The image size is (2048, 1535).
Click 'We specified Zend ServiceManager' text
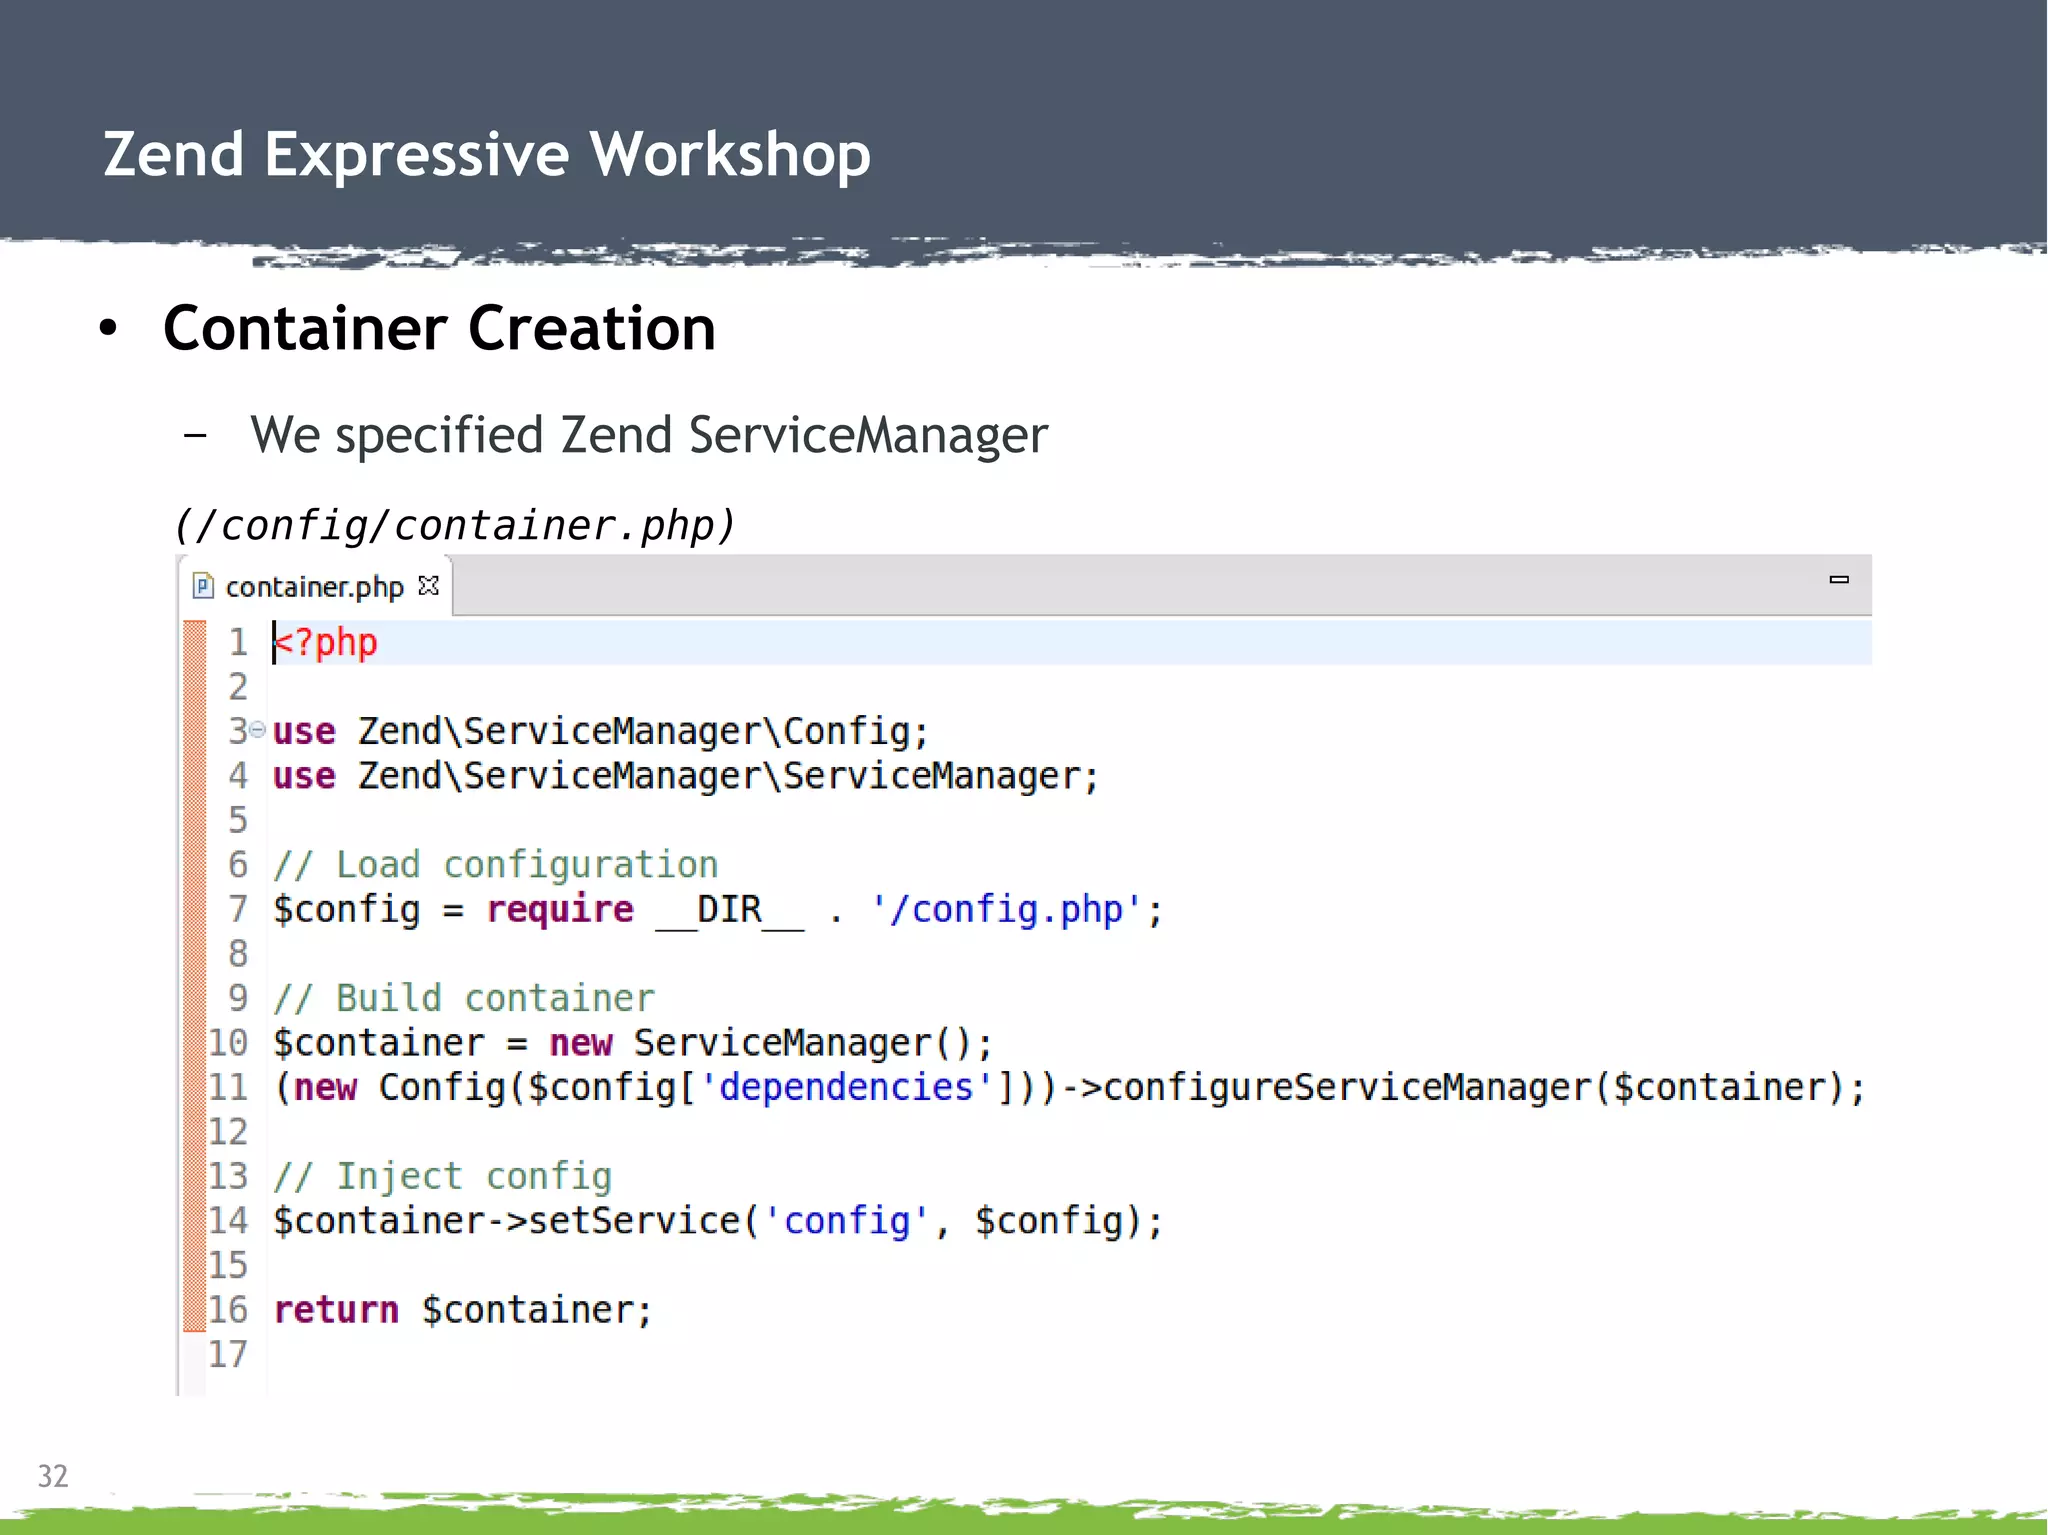[x=649, y=435]
